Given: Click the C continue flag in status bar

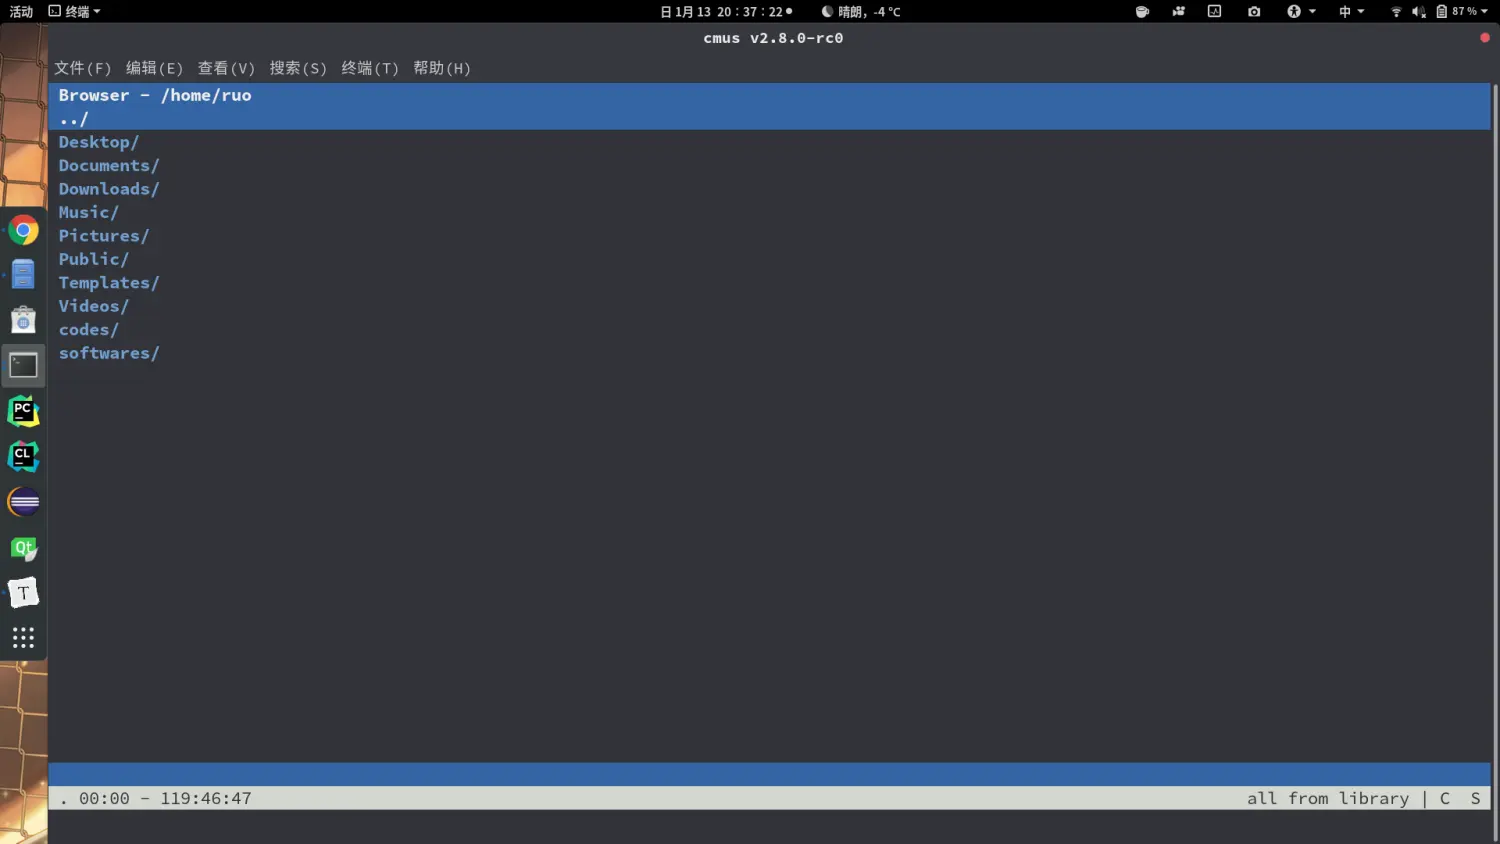Looking at the screenshot, I should 1445,798.
